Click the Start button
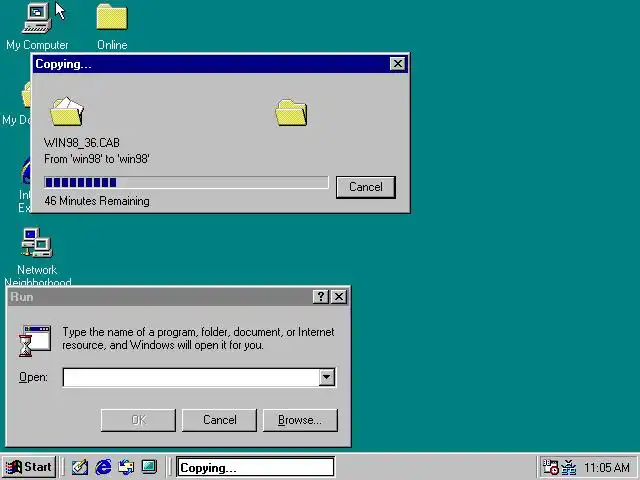Screen dimensions: 640x480 29,467
